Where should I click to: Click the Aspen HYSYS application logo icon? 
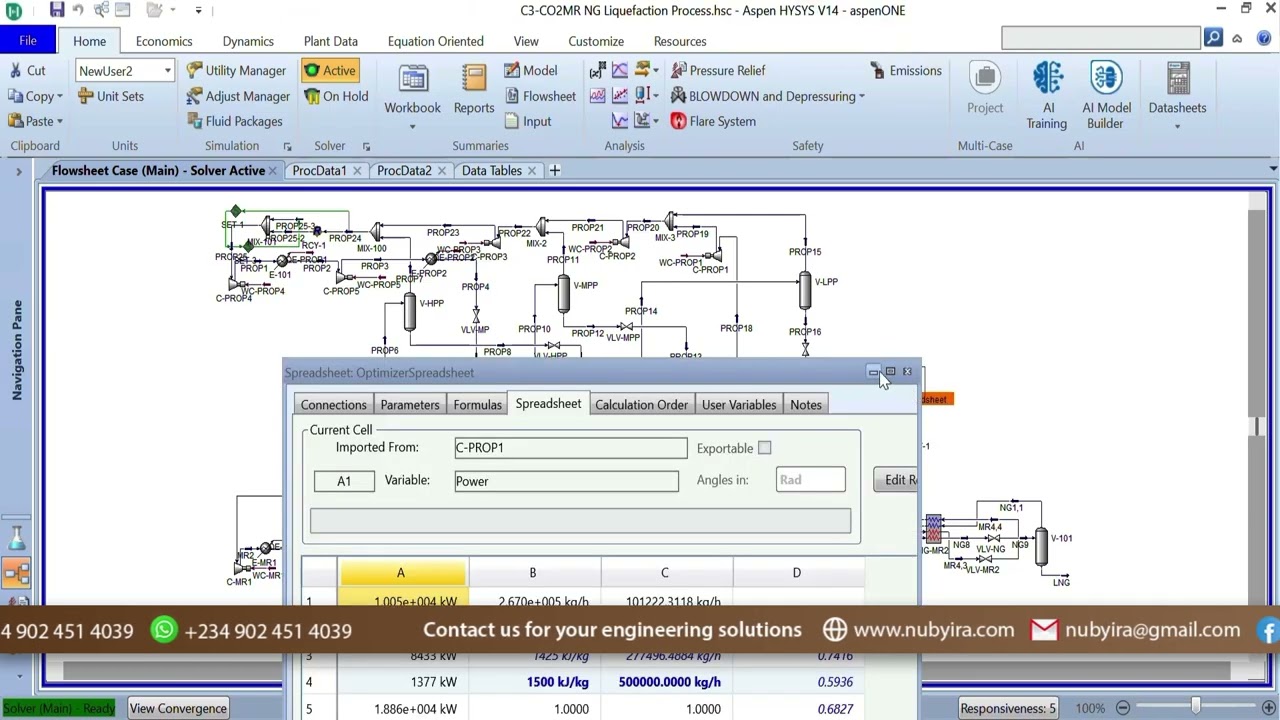14,11
